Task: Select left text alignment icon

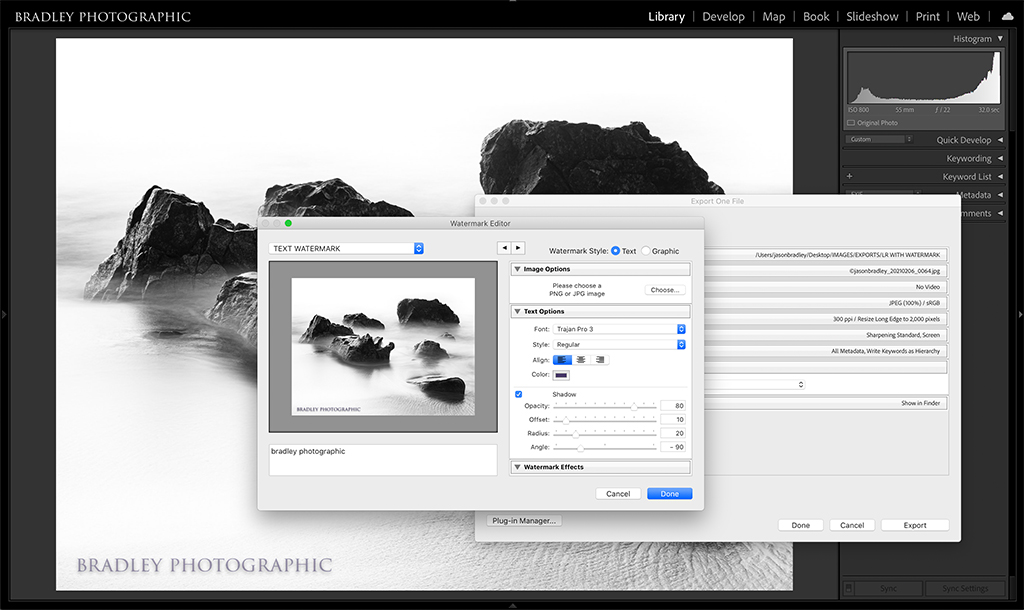Action: coord(562,360)
